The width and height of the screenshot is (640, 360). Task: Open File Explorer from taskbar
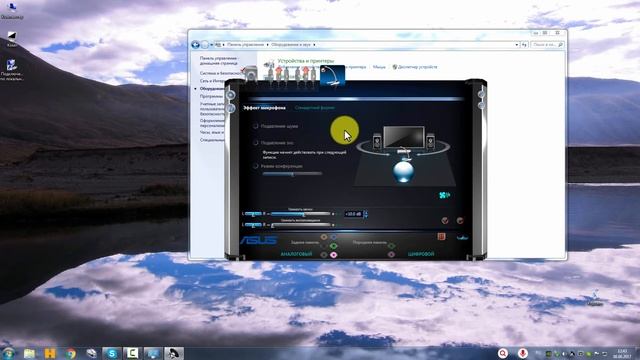[29, 353]
